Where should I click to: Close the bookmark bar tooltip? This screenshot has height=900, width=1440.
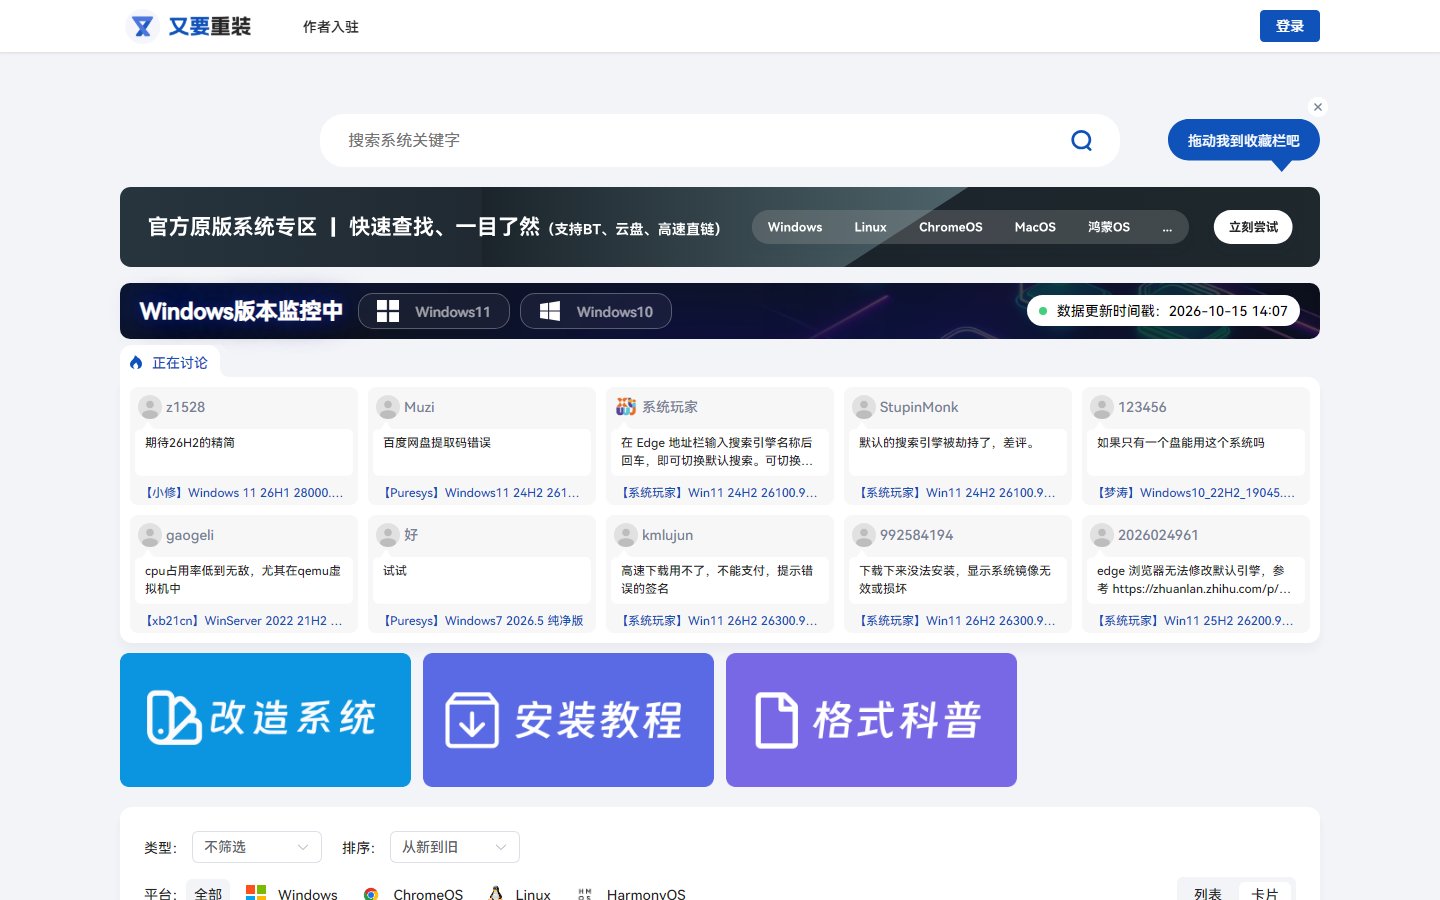(1318, 107)
